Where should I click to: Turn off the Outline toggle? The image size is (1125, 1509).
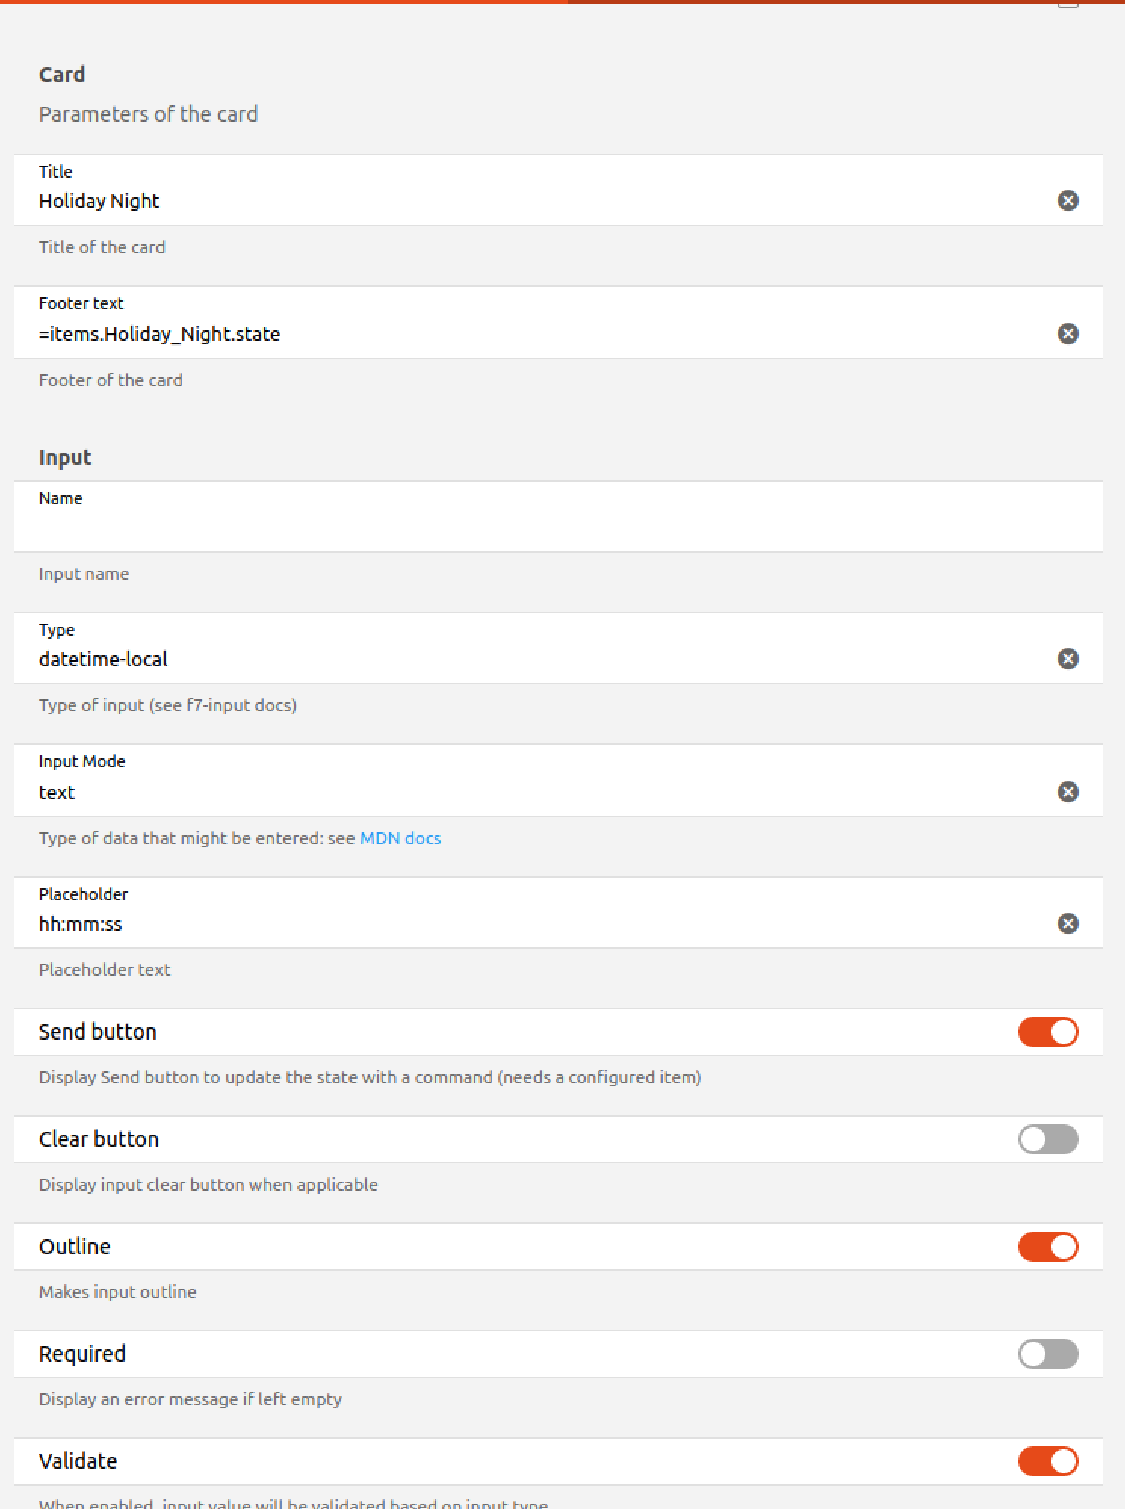[1048, 1247]
